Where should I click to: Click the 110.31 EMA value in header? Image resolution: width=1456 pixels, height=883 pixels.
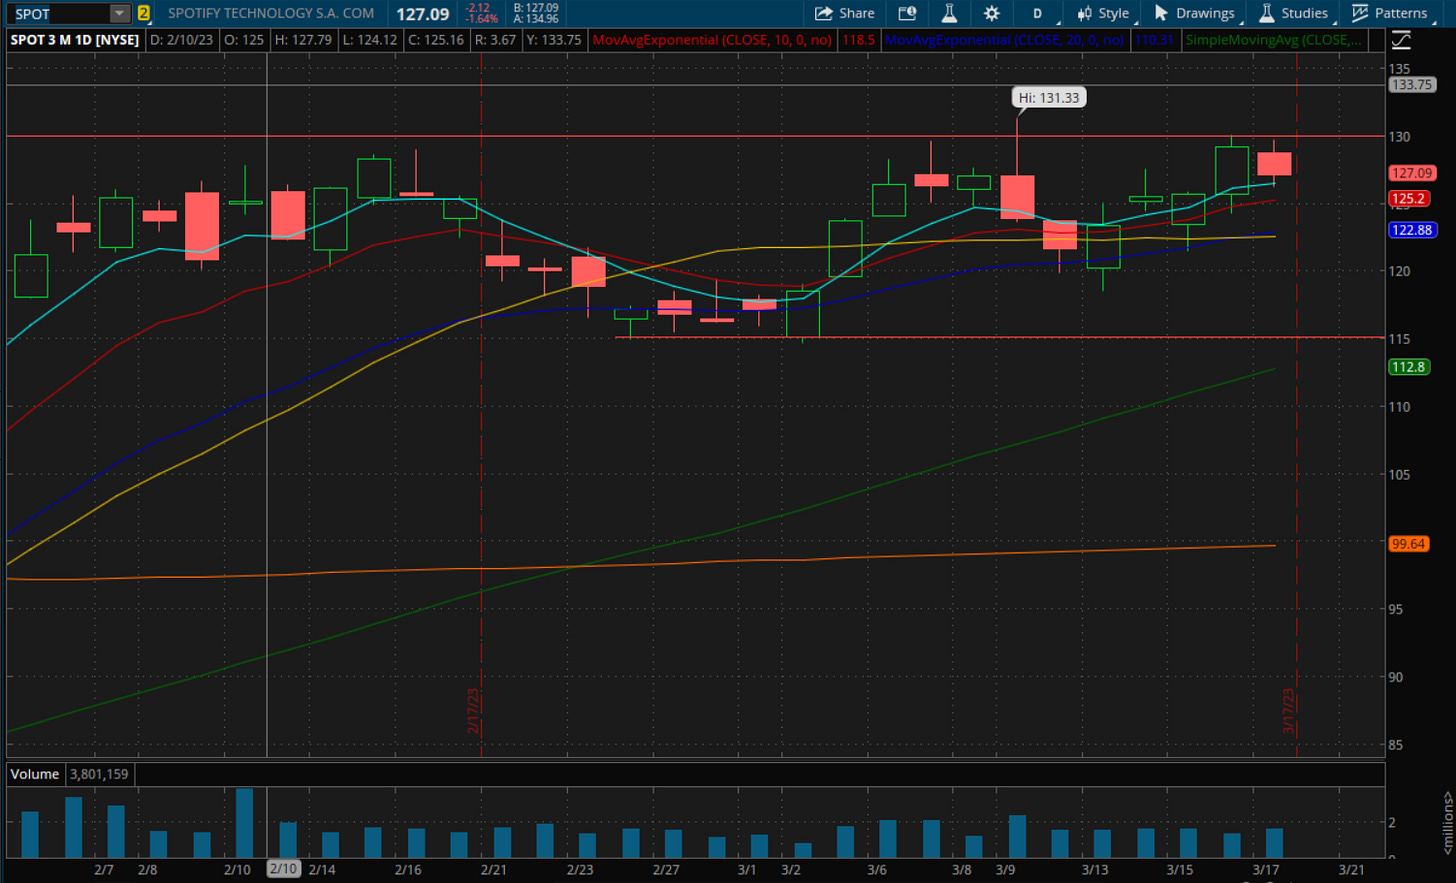[1153, 40]
